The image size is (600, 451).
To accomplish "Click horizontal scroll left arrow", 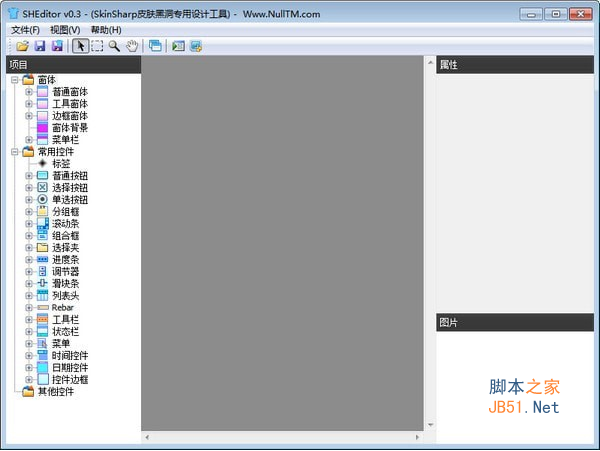I will tap(147, 437).
